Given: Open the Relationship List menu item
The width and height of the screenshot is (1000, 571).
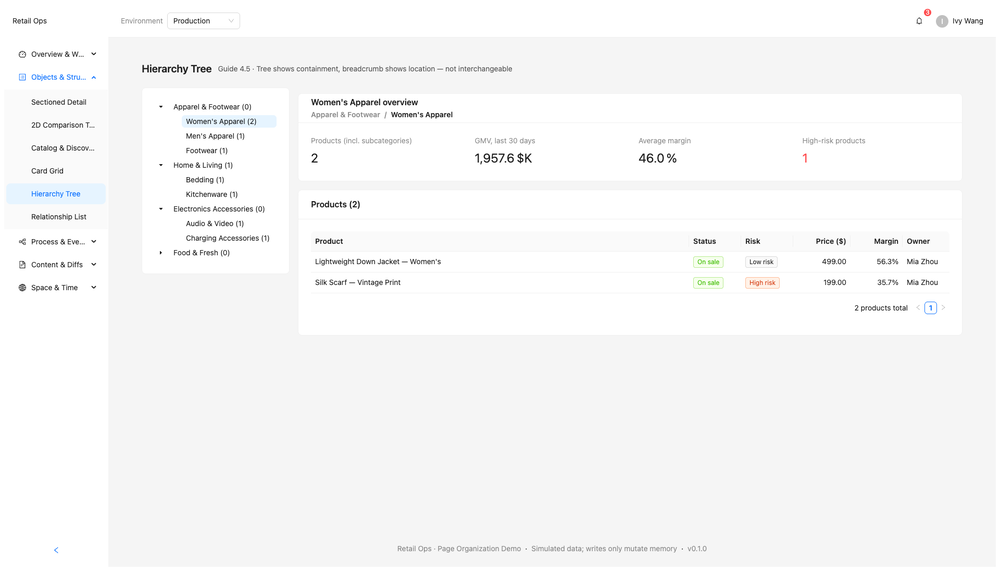Looking at the screenshot, I should 56,217.
